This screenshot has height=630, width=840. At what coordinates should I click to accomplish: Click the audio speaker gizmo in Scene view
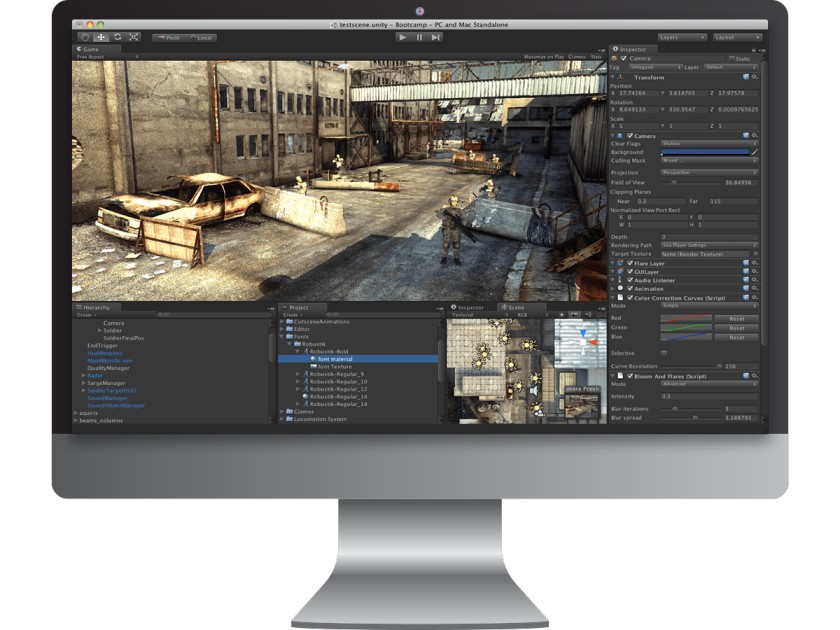point(534,391)
